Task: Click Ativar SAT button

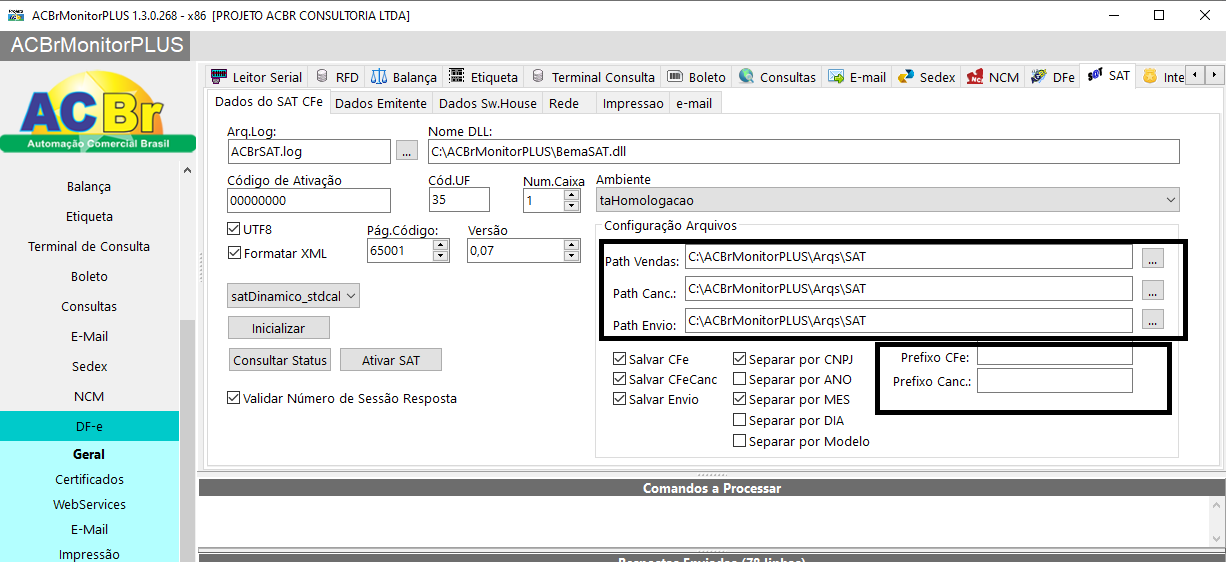Action: click(391, 360)
